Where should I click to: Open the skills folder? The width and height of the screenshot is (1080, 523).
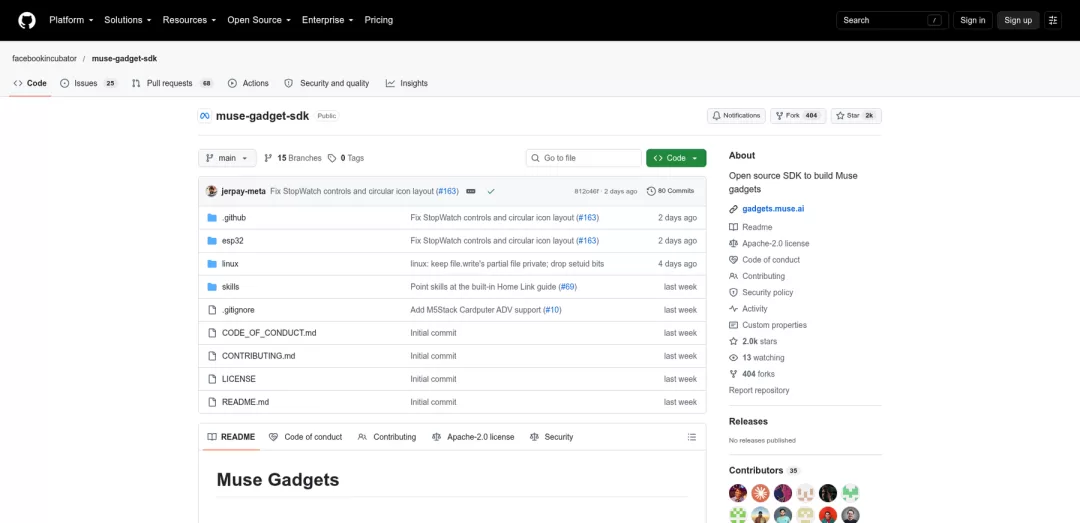[x=231, y=287]
